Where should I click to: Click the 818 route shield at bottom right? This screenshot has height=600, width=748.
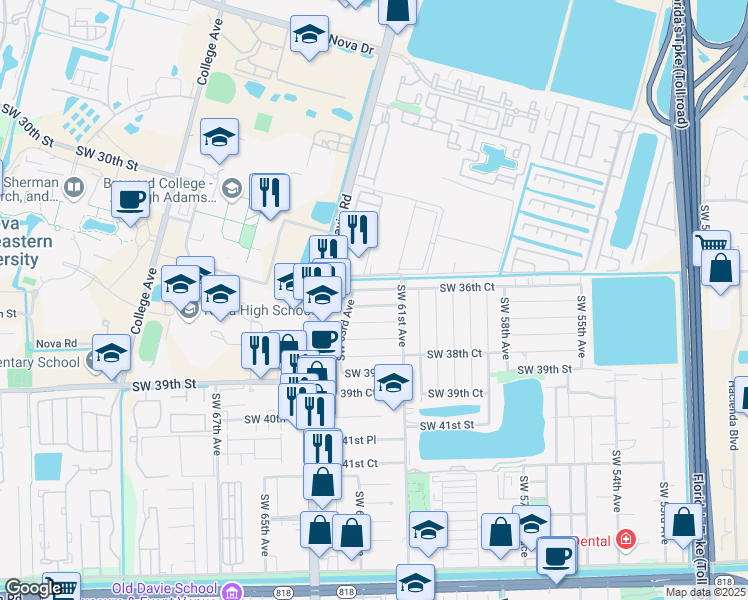click(725, 581)
